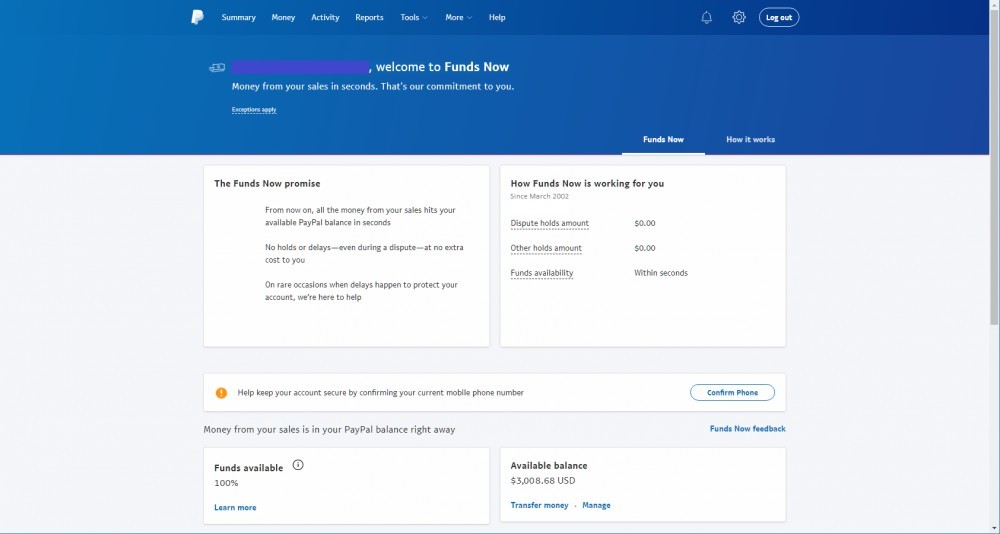
Task: Expand the Tools dropdown menu
Action: 414,17
